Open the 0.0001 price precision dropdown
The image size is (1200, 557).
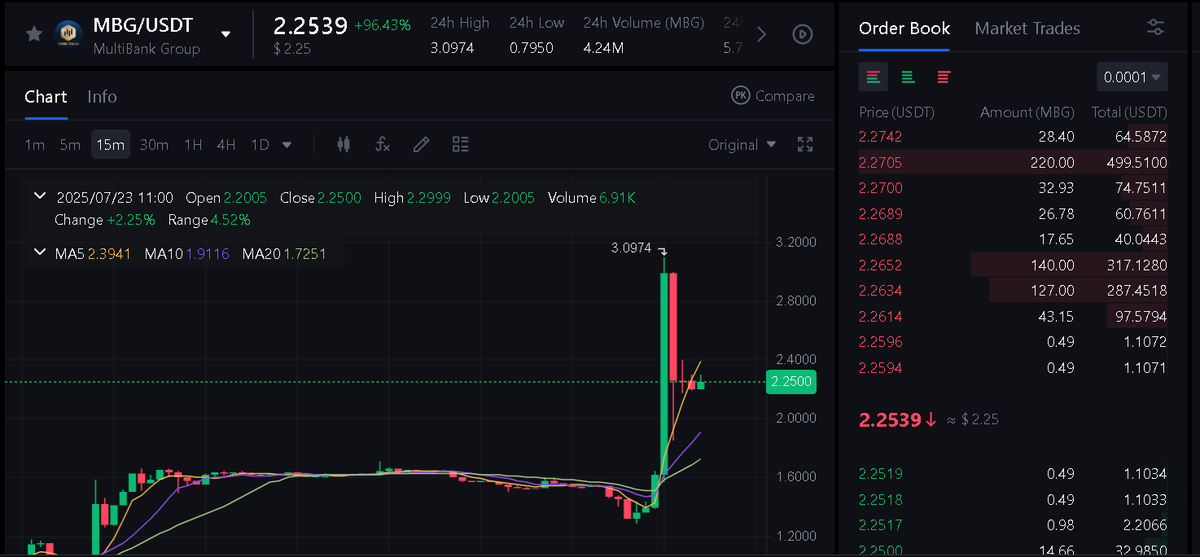[1132, 77]
